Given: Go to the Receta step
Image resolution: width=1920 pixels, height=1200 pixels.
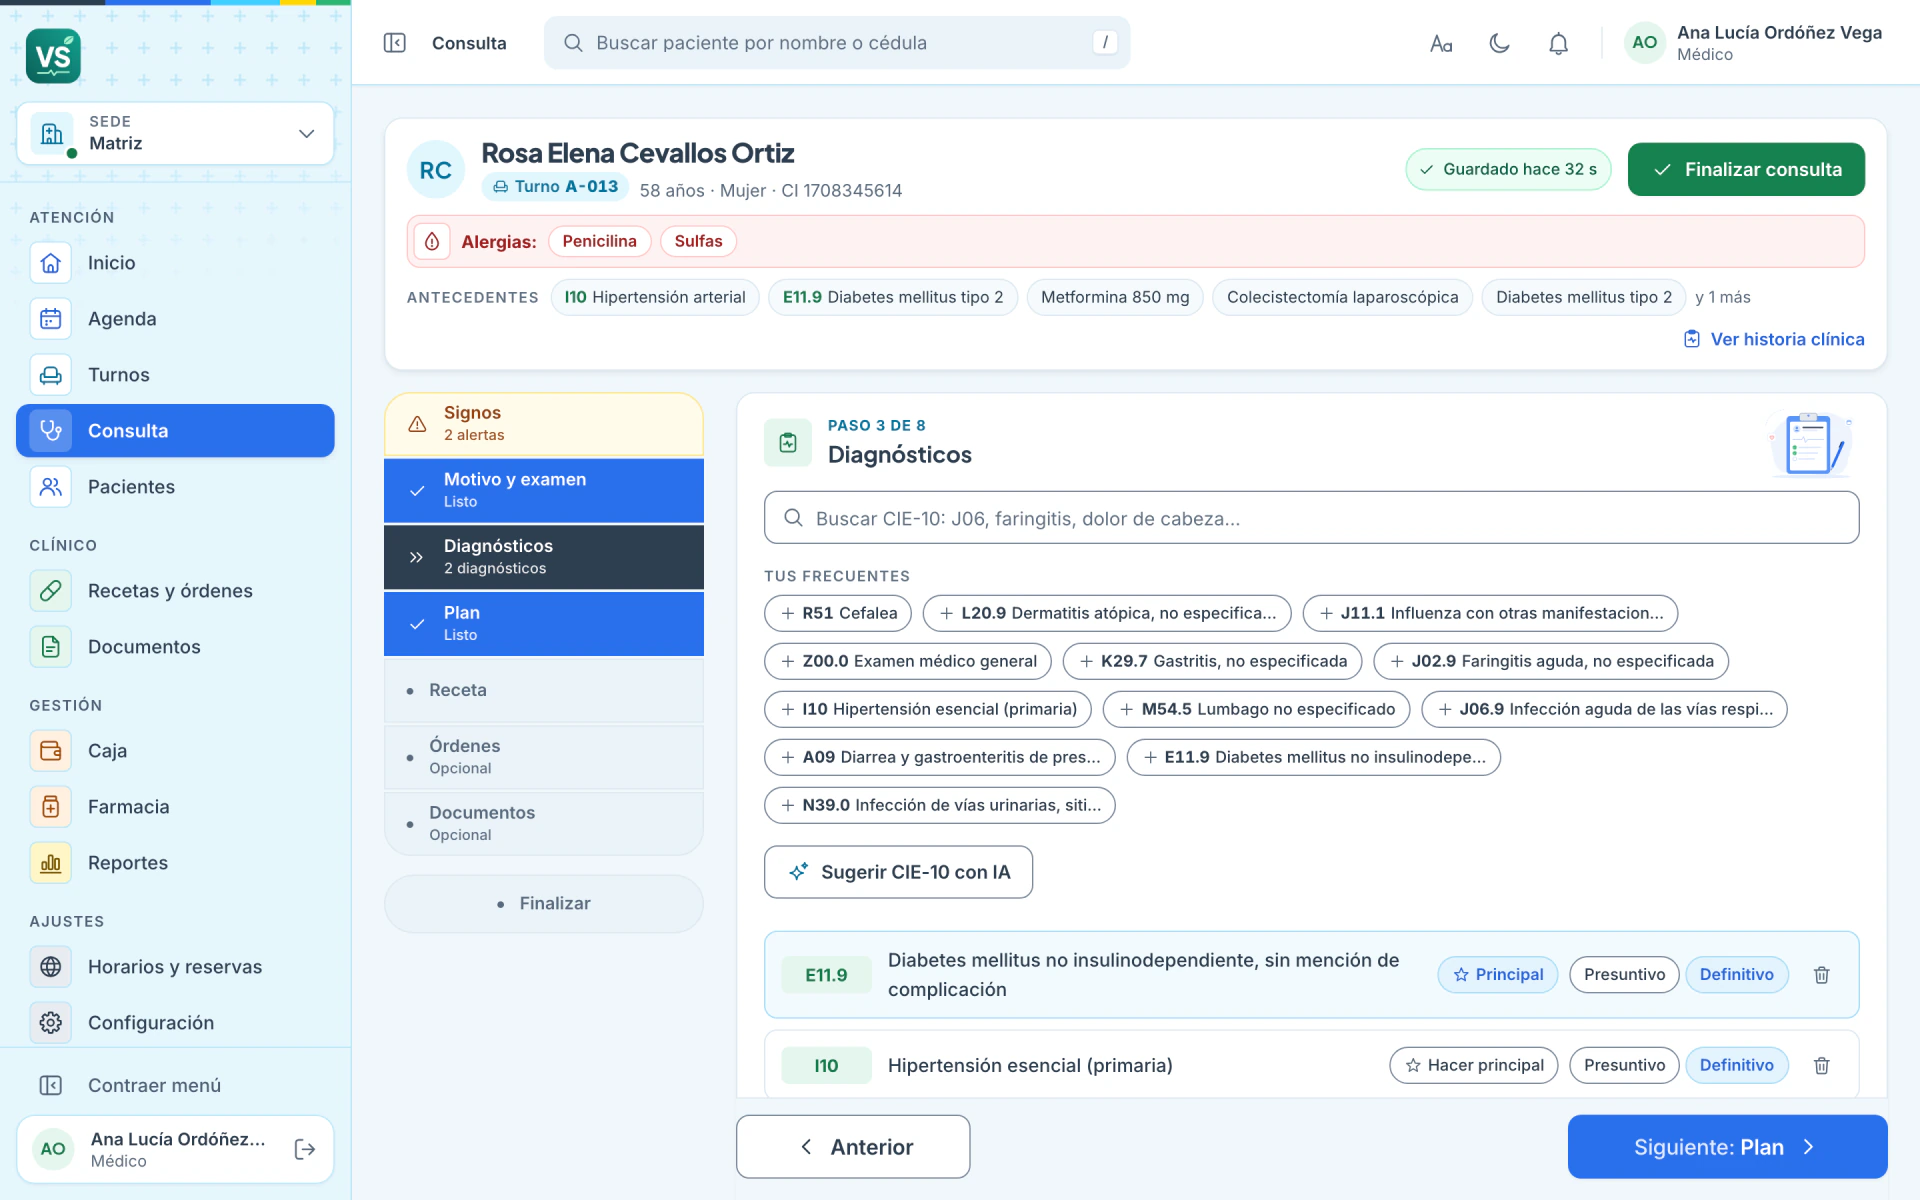Looking at the screenshot, I should [x=544, y=690].
